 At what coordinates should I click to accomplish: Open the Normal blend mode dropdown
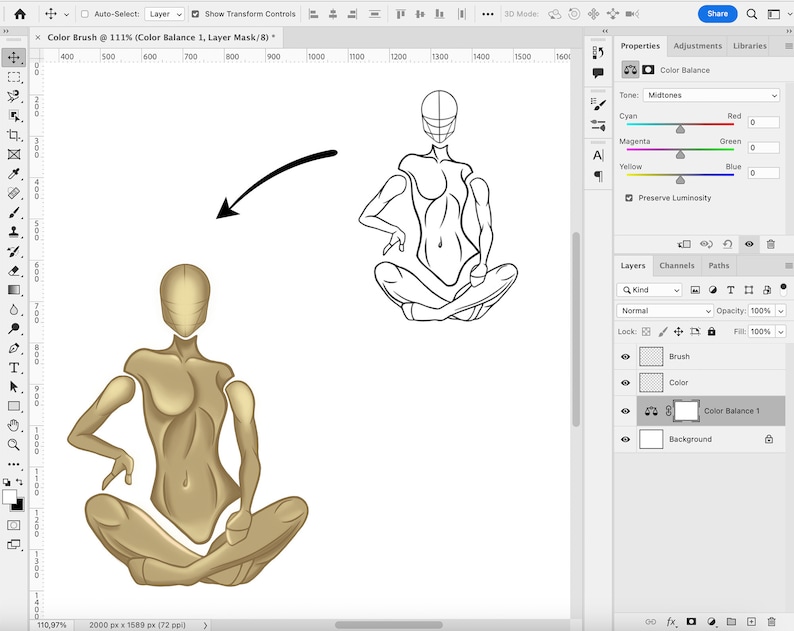click(x=664, y=311)
